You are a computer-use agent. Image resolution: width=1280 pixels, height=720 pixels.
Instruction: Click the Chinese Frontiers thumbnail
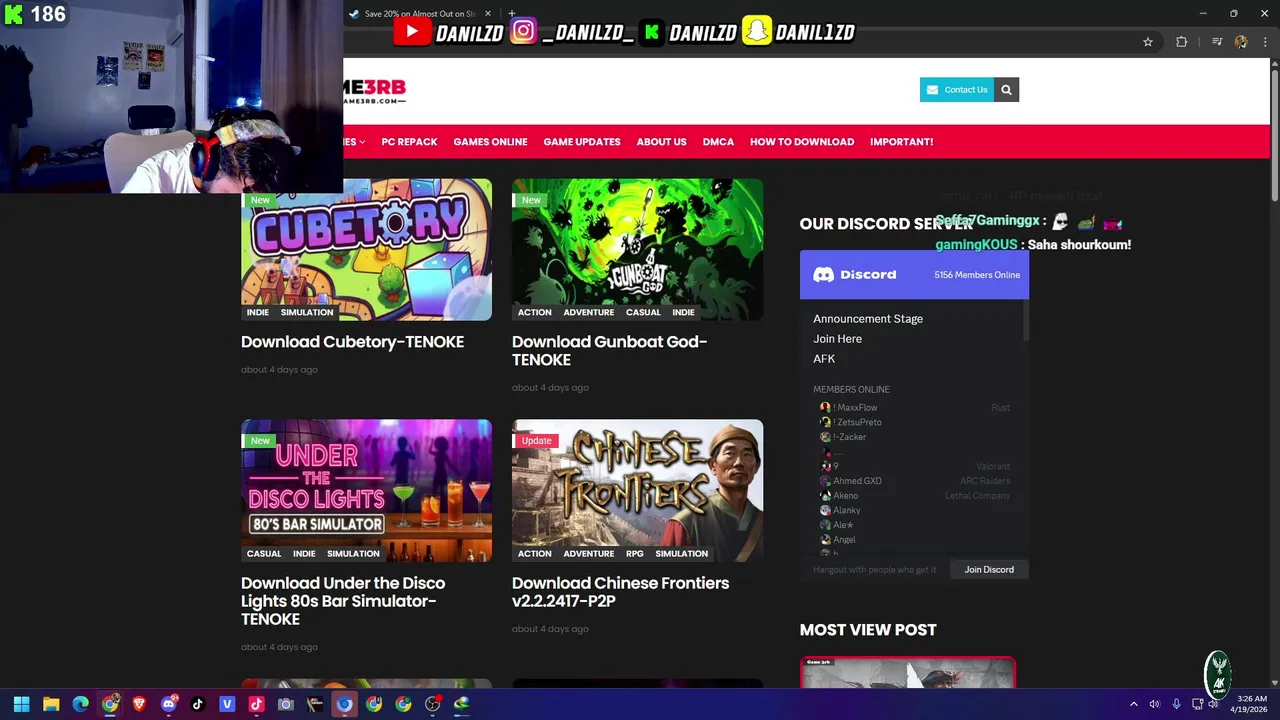[637, 491]
